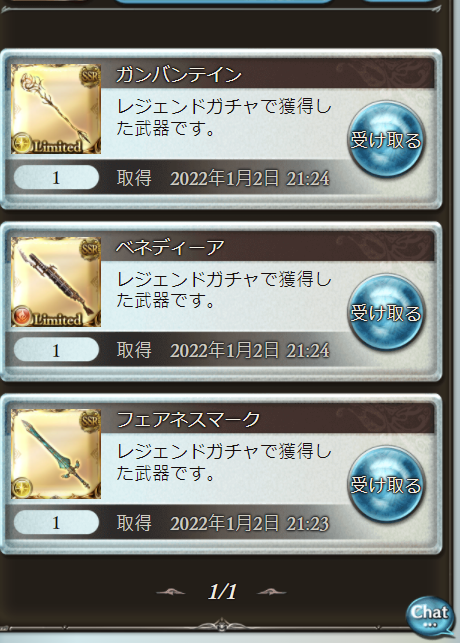Click the light element icon on ガンバンテイン

[x=21, y=144]
